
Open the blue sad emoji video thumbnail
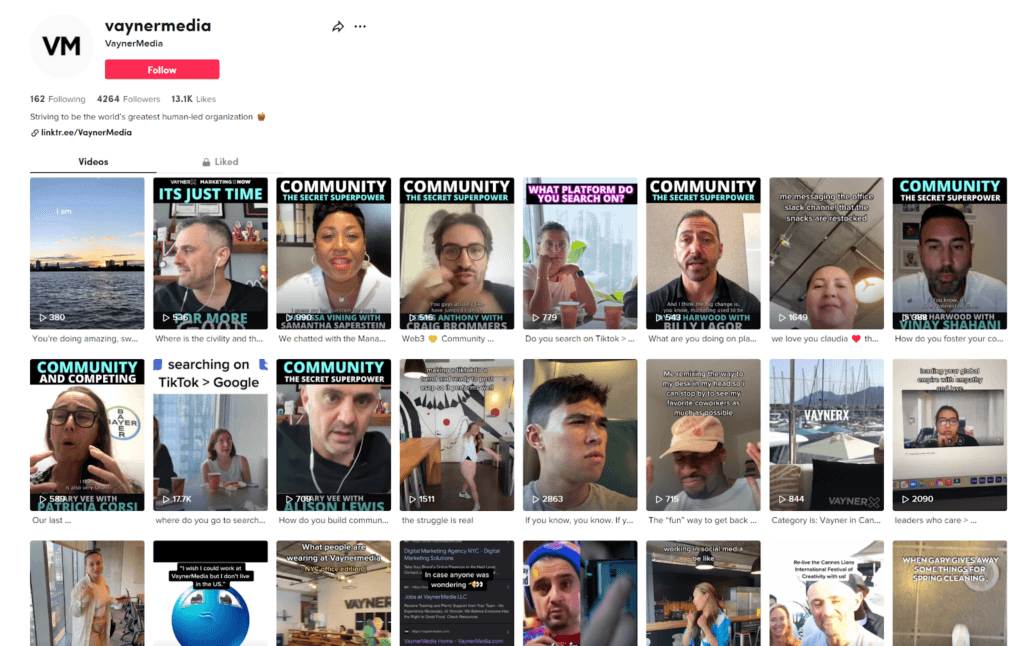210,593
